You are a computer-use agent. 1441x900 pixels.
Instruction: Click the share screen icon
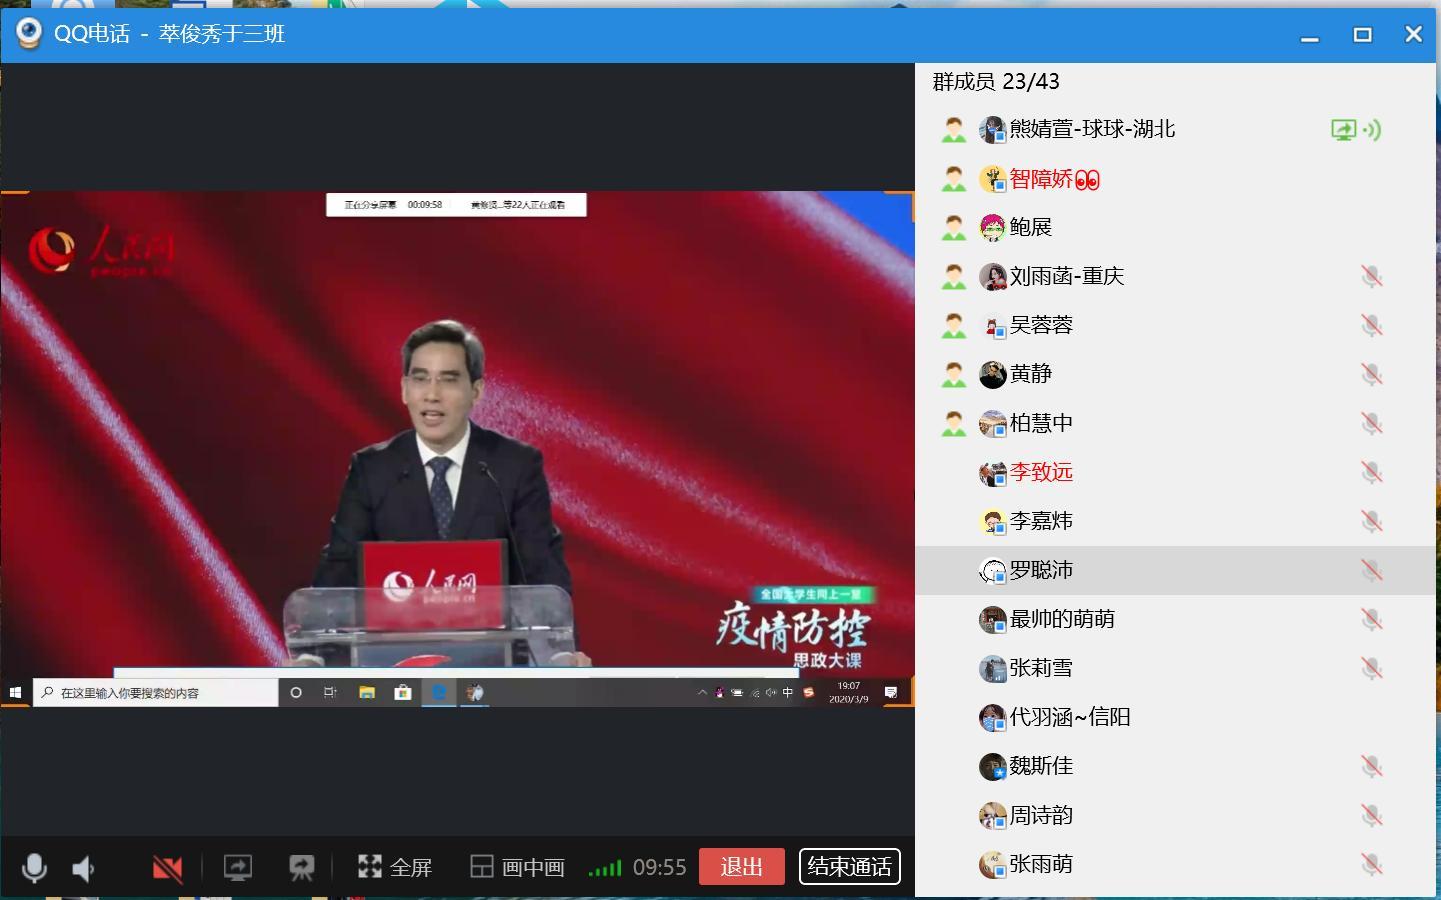point(237,867)
